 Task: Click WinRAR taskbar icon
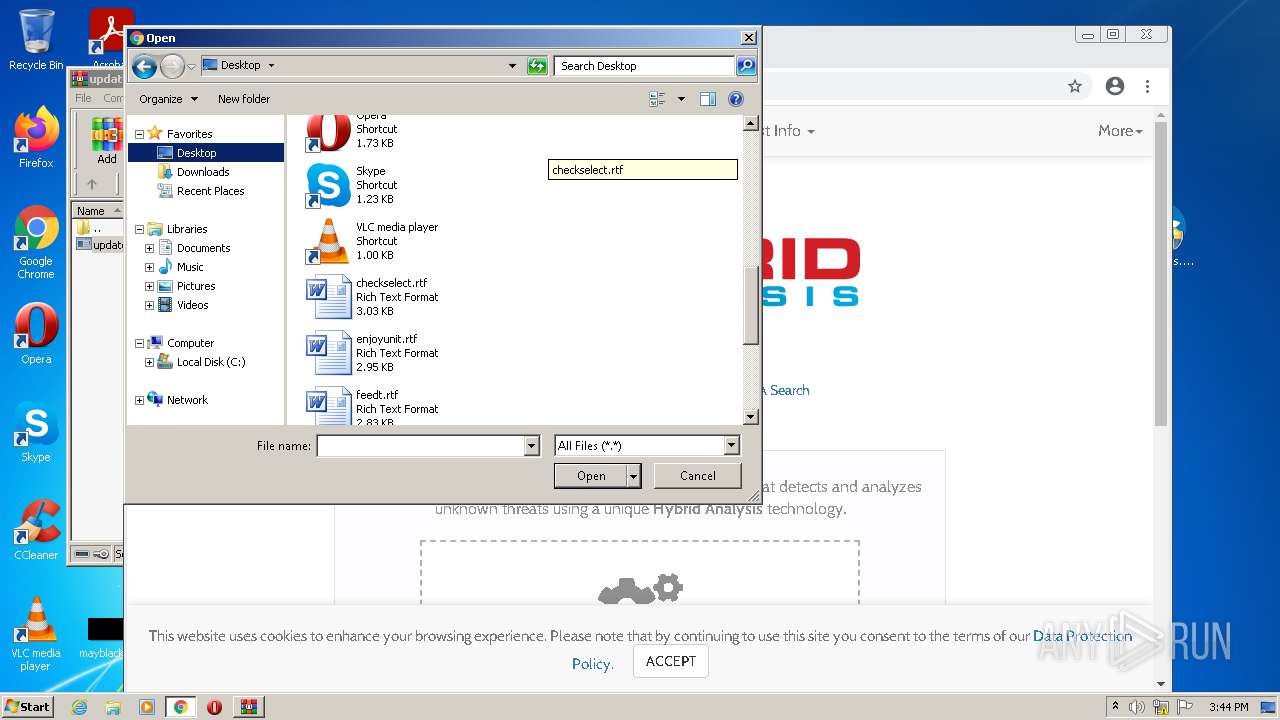(248, 707)
